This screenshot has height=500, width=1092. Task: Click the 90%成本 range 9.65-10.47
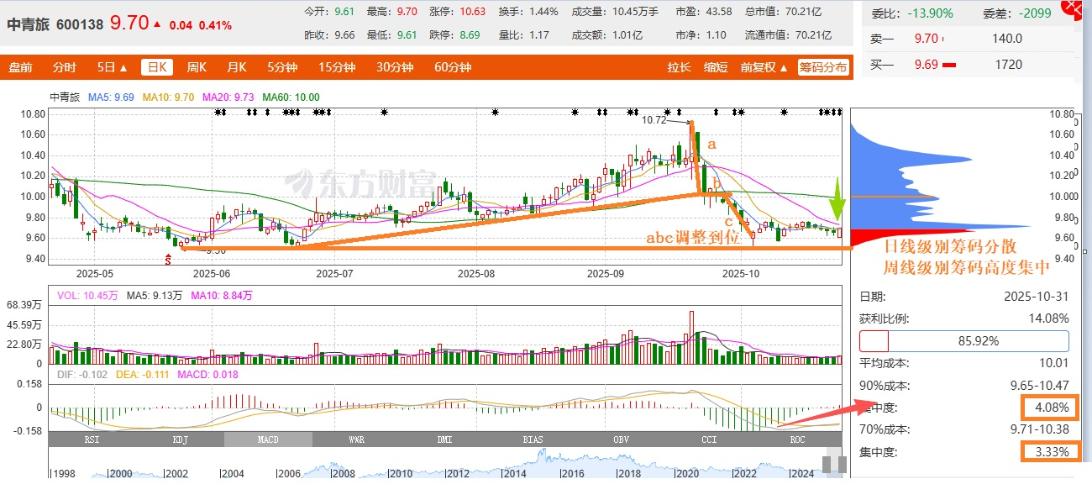pyautogui.click(x=1041, y=385)
